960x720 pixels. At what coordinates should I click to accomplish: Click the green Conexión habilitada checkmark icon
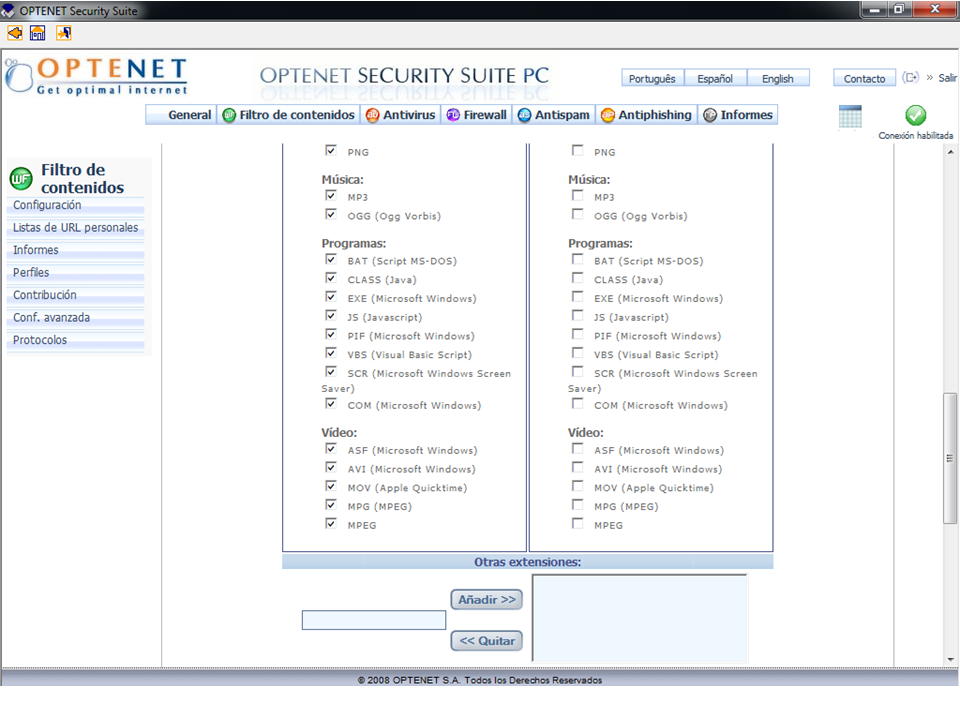(x=915, y=116)
